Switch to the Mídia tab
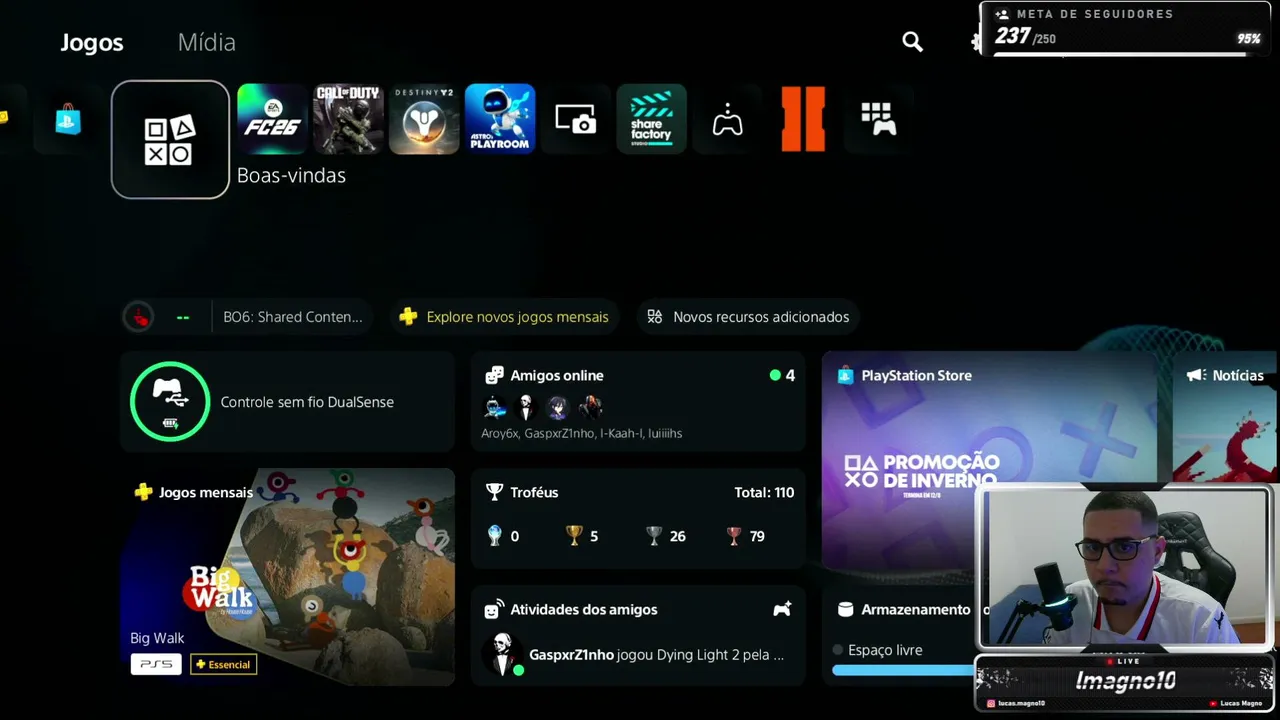 207,42
